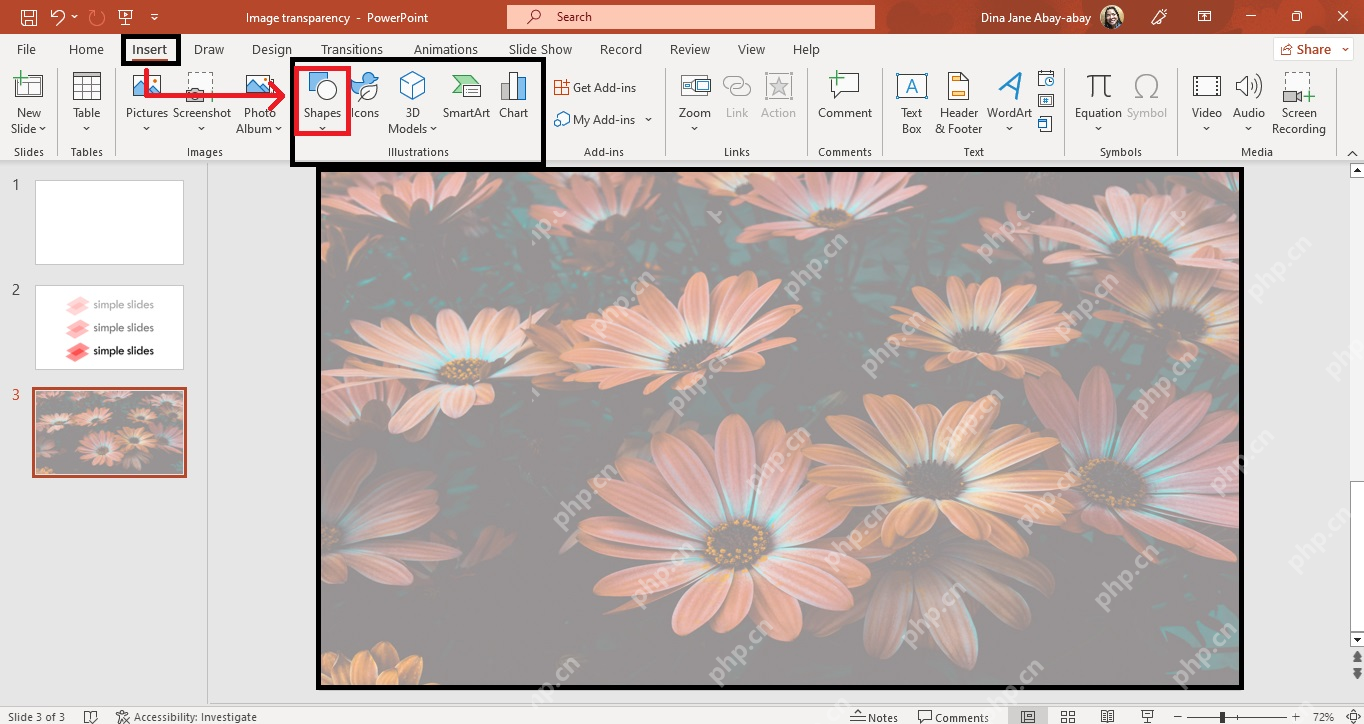Open the Table insert menu
The image size is (1364, 724).
tap(87, 103)
